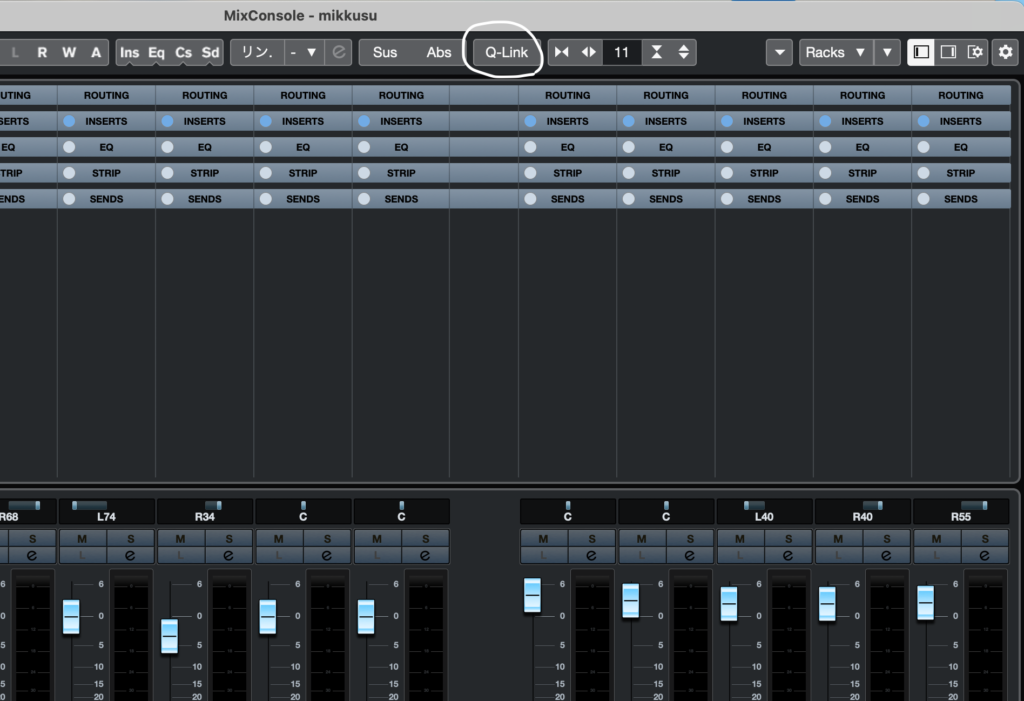The width and height of the screenshot is (1024, 701).
Task: Enable the Sus suspend link button
Action: [x=385, y=52]
